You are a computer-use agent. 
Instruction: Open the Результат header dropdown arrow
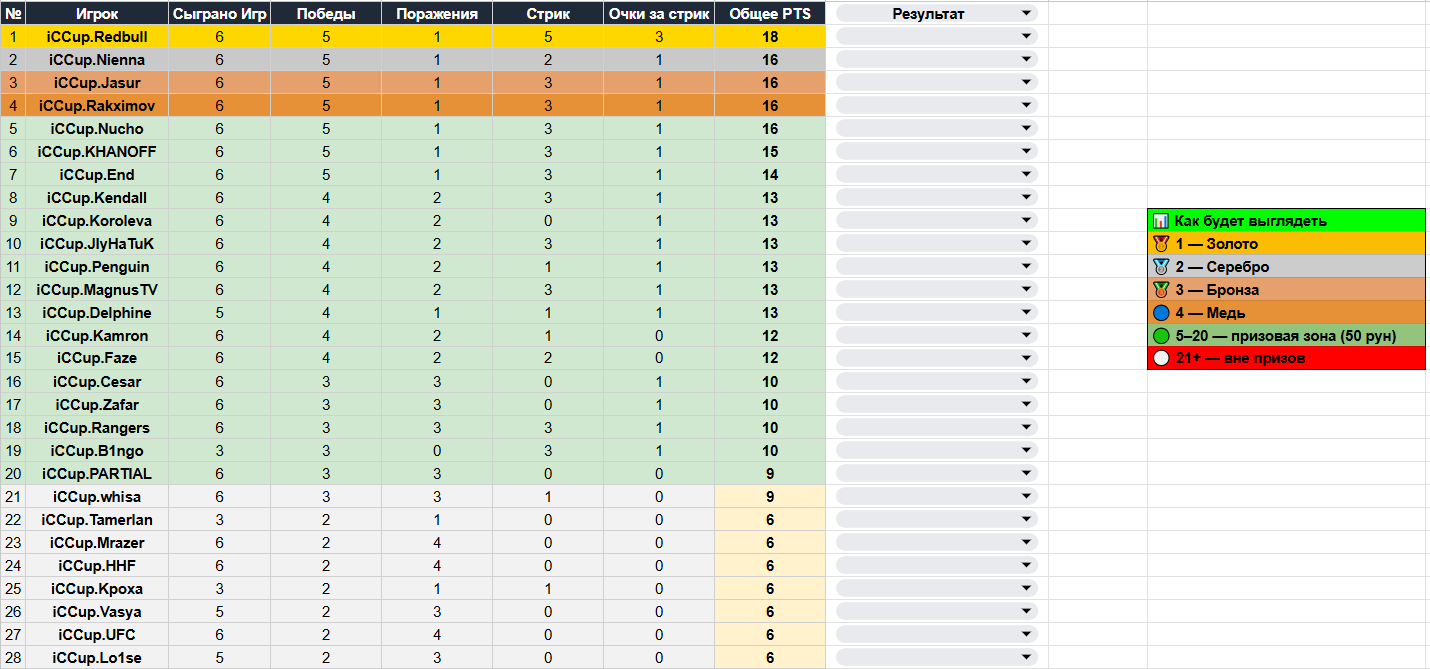coord(1026,14)
